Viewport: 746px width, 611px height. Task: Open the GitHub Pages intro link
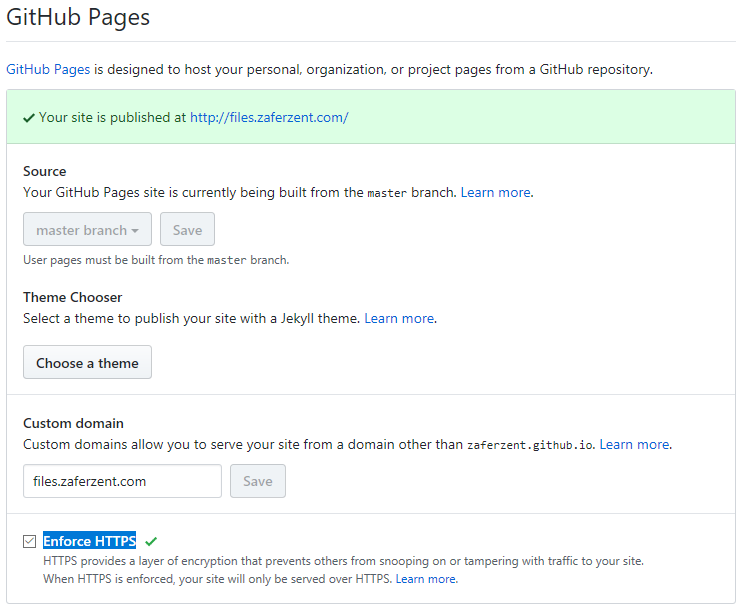48,69
